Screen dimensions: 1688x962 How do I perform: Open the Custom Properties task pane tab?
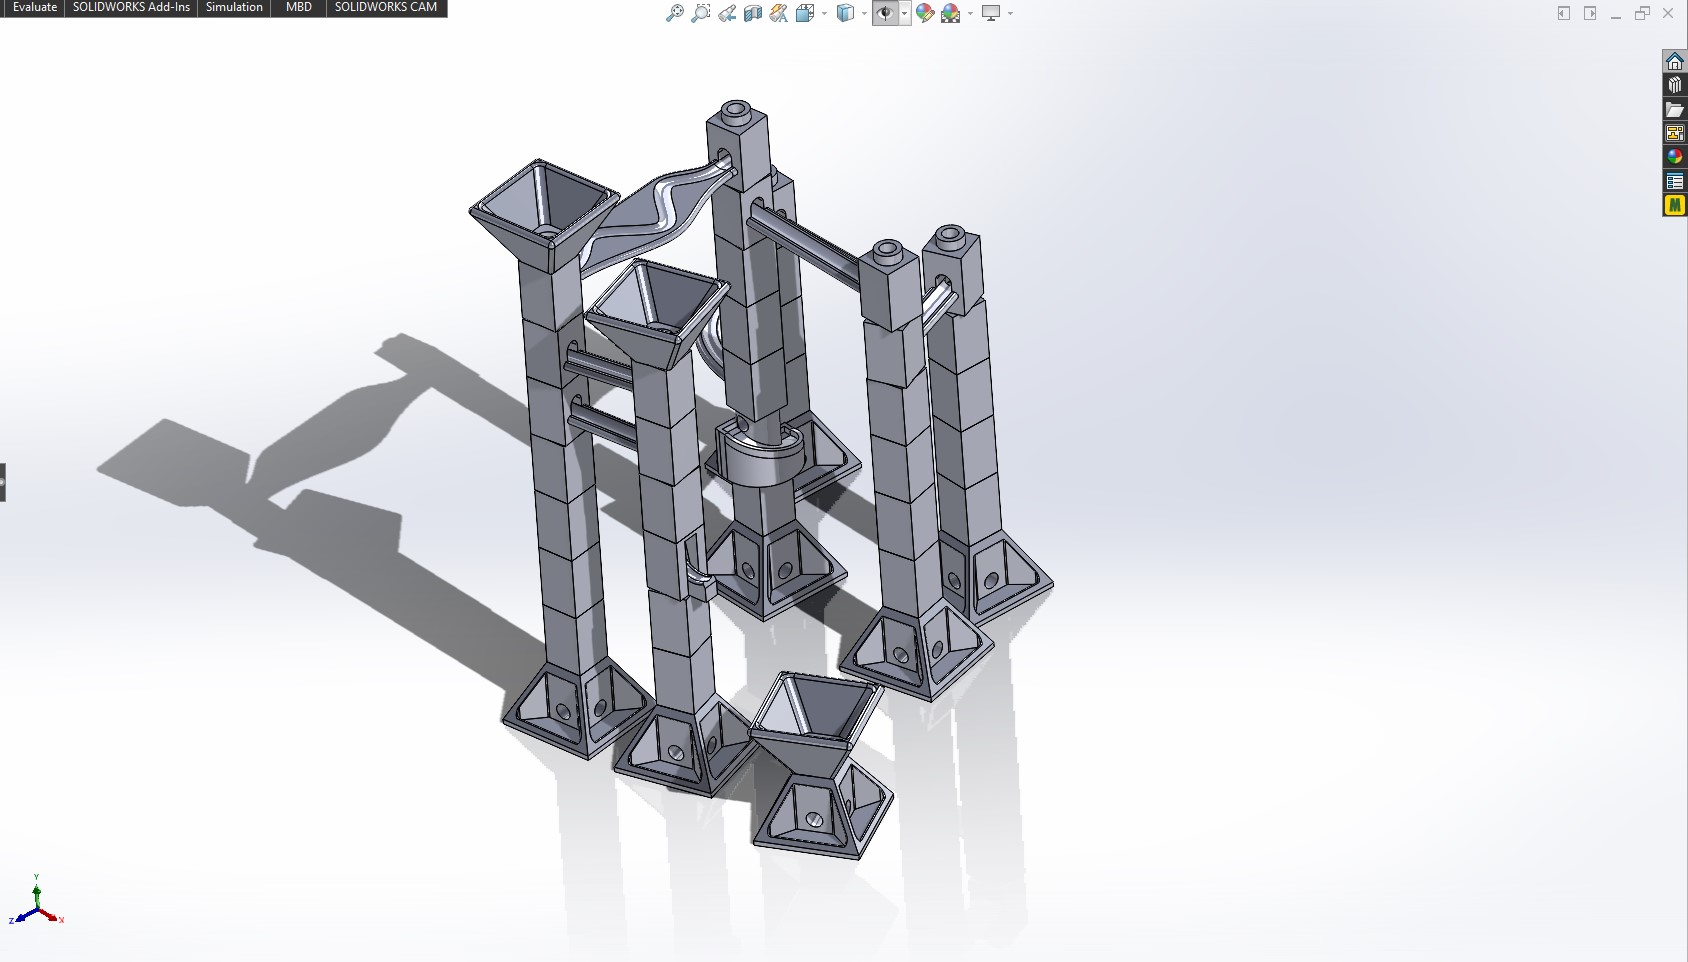[1675, 181]
